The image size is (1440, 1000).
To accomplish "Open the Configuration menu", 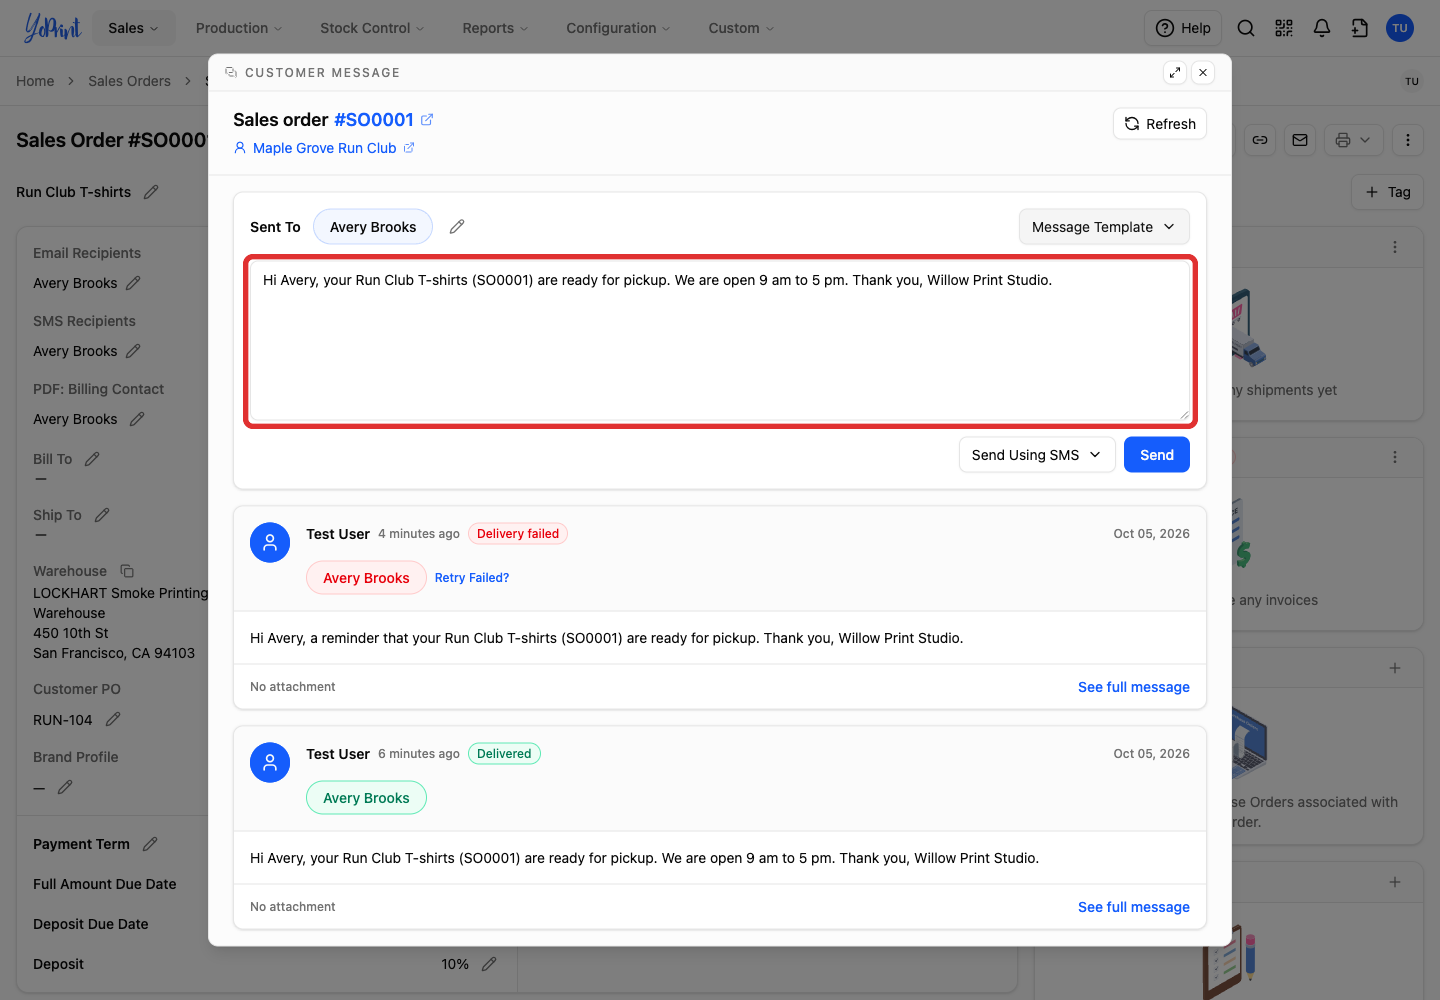I will point(618,28).
